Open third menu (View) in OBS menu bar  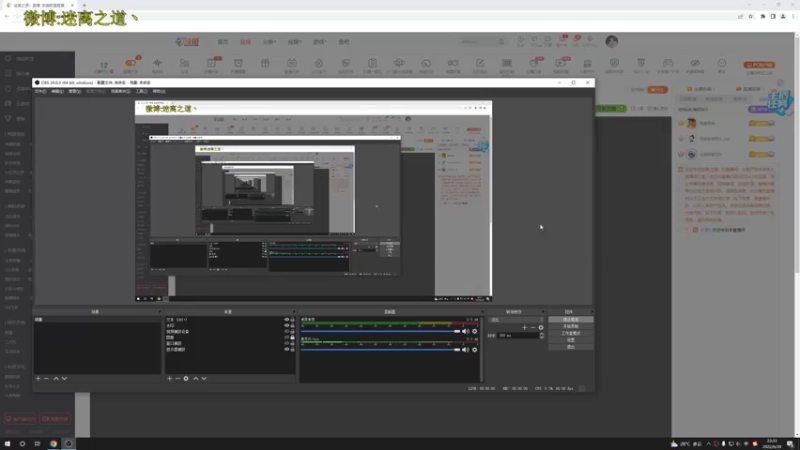point(74,91)
